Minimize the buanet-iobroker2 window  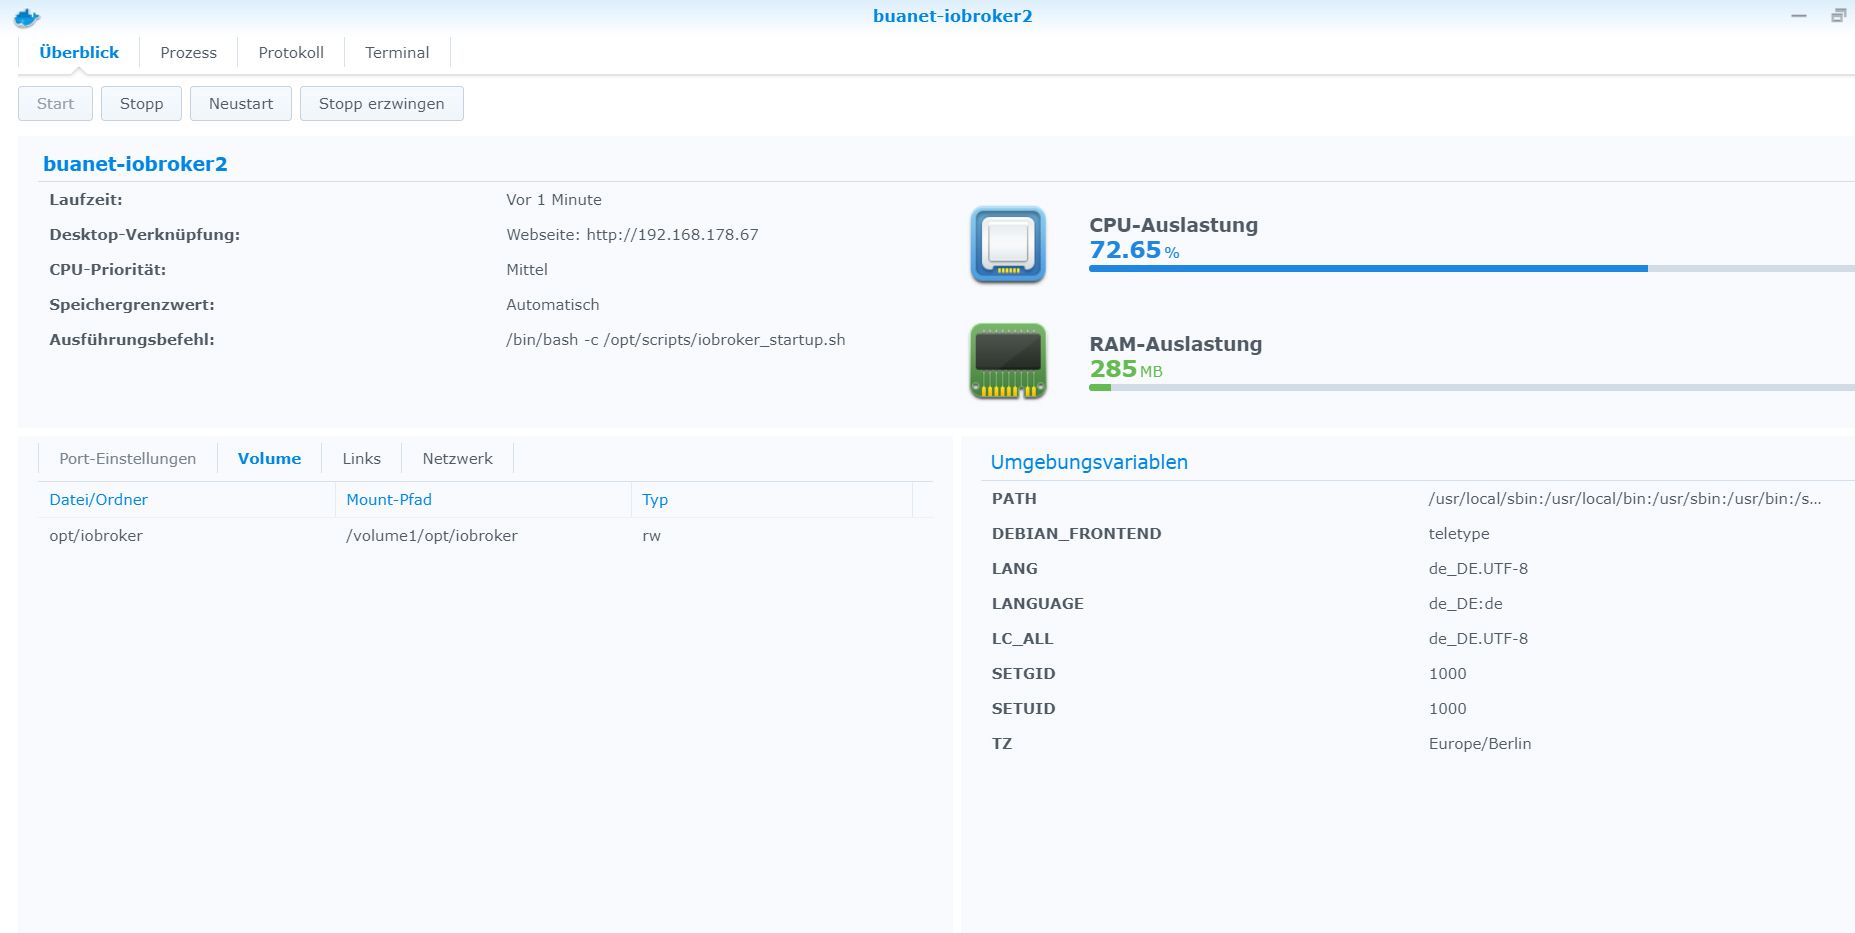(1799, 16)
